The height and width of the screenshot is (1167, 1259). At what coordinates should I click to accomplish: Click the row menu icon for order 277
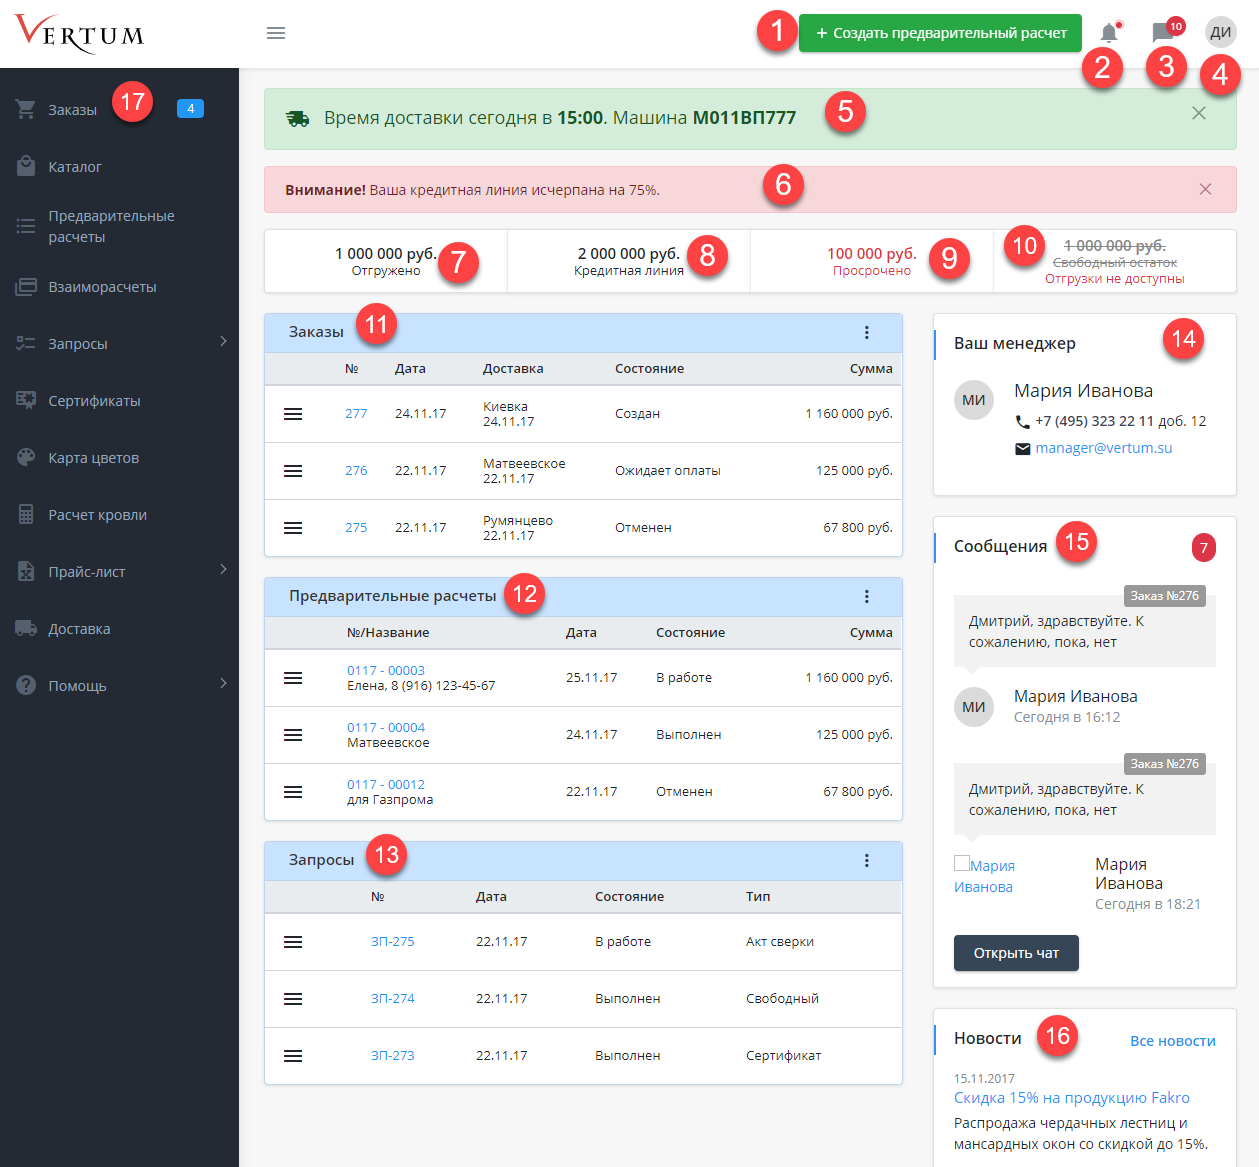pyautogui.click(x=293, y=414)
